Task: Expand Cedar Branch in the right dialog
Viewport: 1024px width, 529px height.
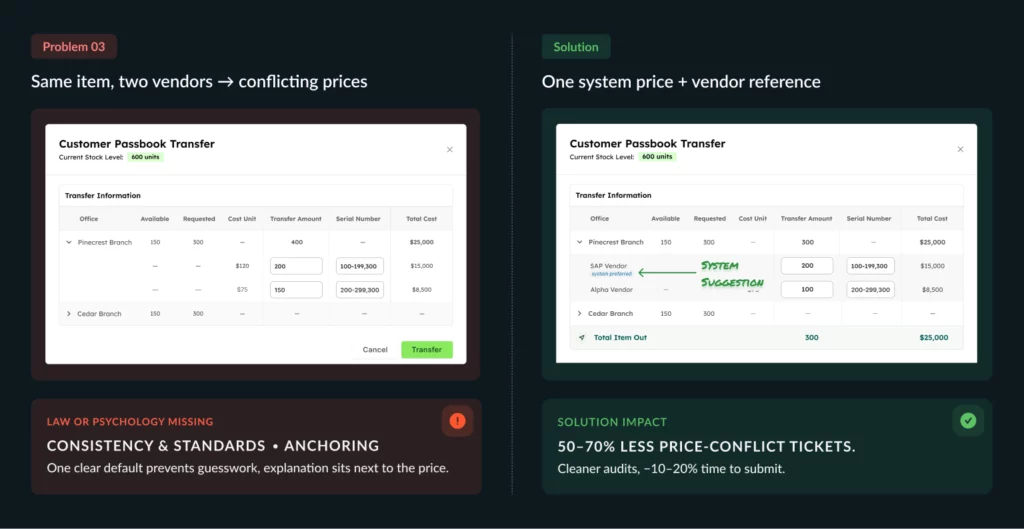Action: [580, 314]
